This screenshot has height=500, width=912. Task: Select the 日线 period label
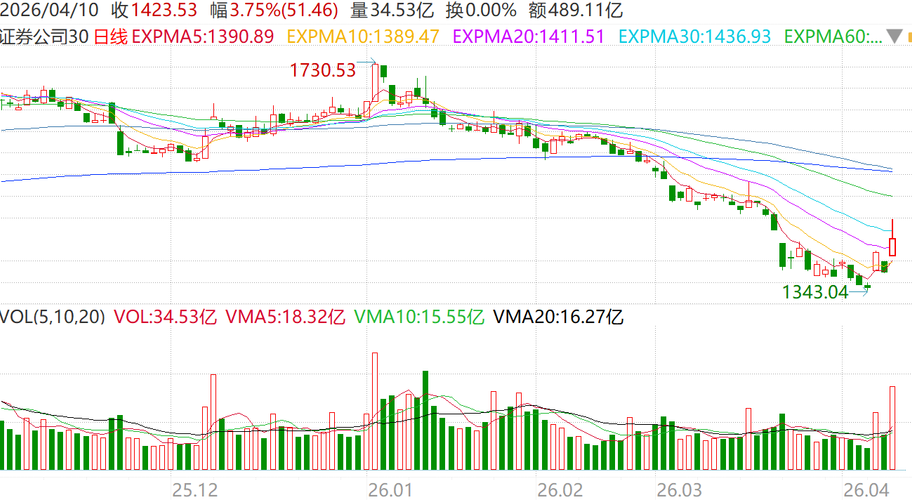tap(110, 37)
